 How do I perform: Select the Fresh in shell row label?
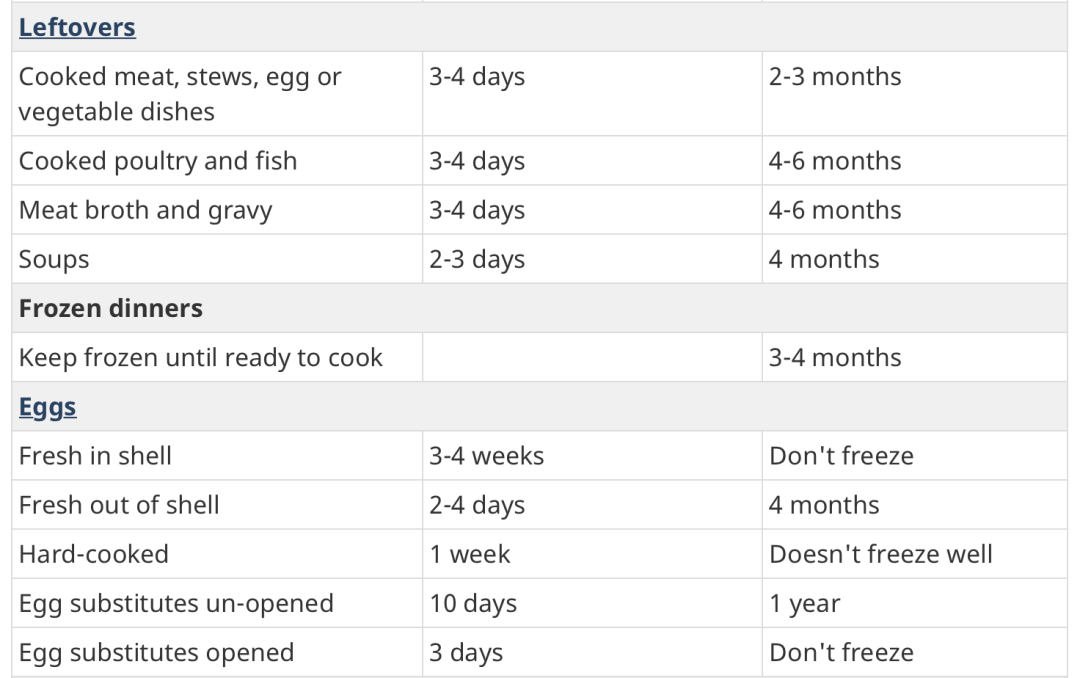(x=95, y=456)
